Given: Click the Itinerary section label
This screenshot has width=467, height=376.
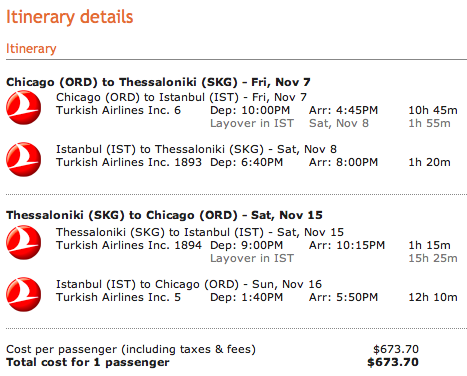Looking at the screenshot, I should click(x=31, y=49).
